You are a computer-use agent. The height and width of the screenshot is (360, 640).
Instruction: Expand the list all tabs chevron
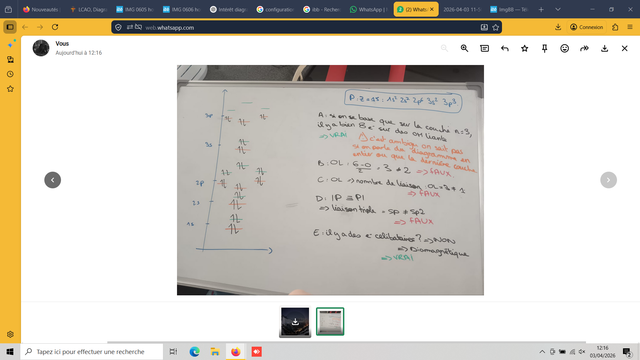tap(558, 9)
